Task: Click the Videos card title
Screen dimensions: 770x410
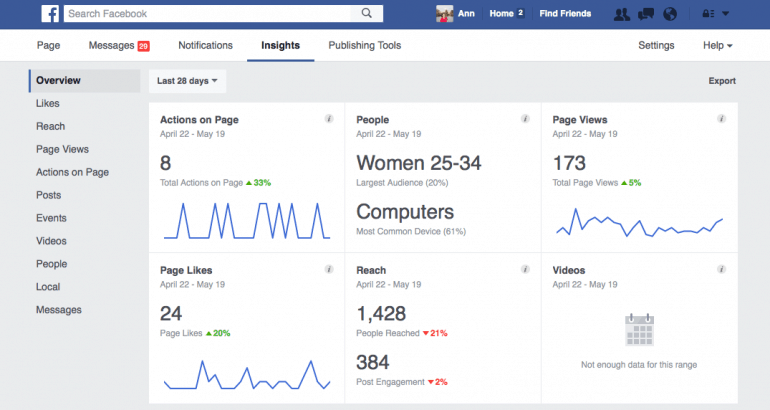Action: (x=569, y=270)
